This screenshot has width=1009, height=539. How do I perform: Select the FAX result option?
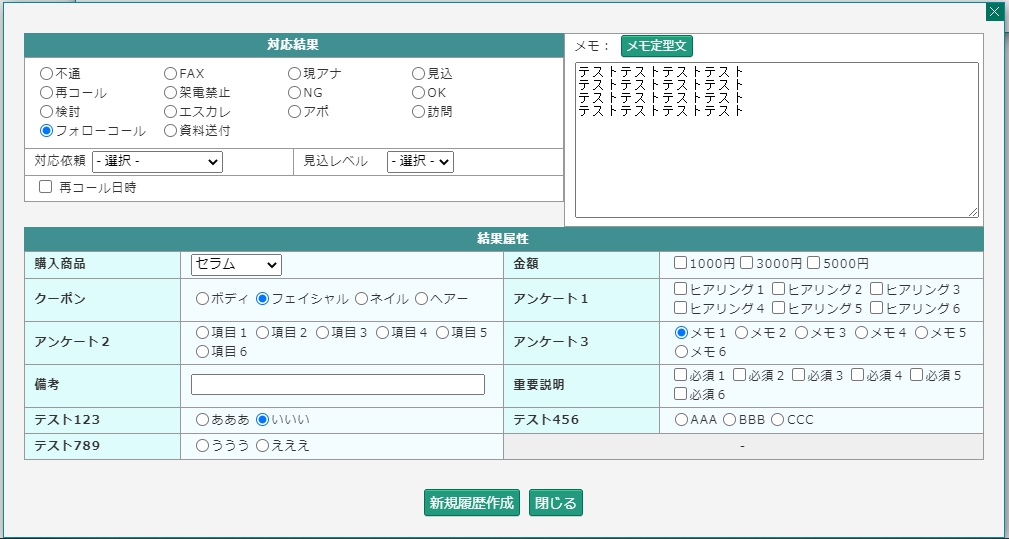tap(170, 74)
